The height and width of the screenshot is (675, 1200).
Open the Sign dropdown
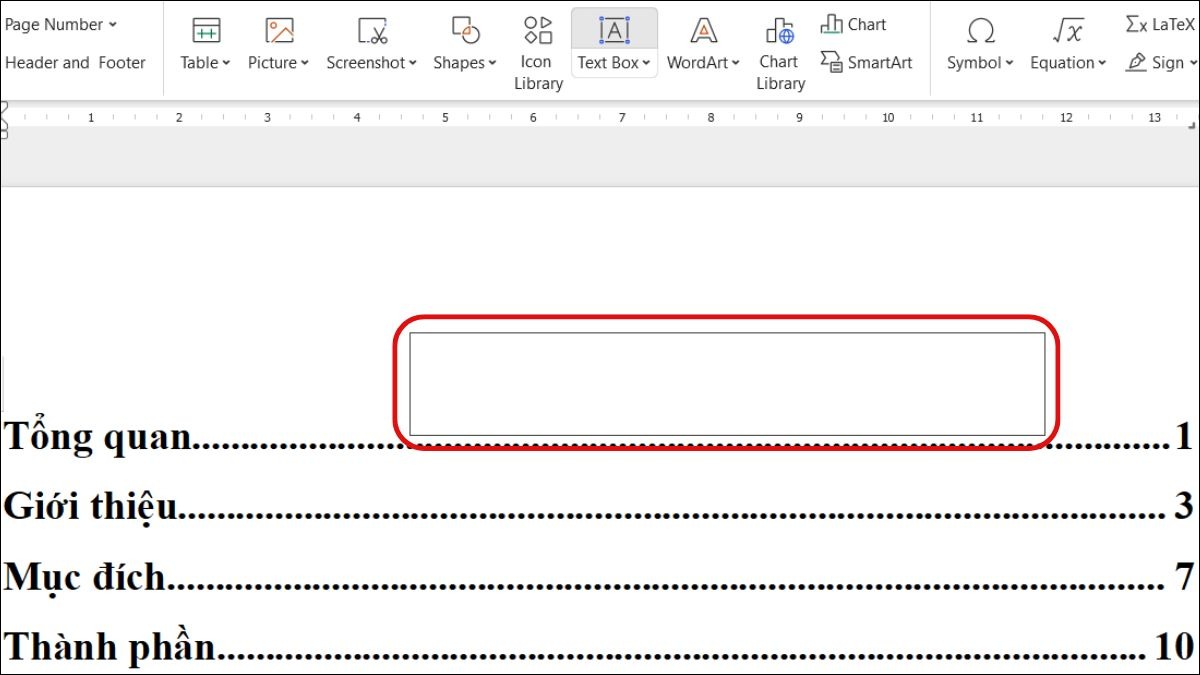click(1162, 62)
